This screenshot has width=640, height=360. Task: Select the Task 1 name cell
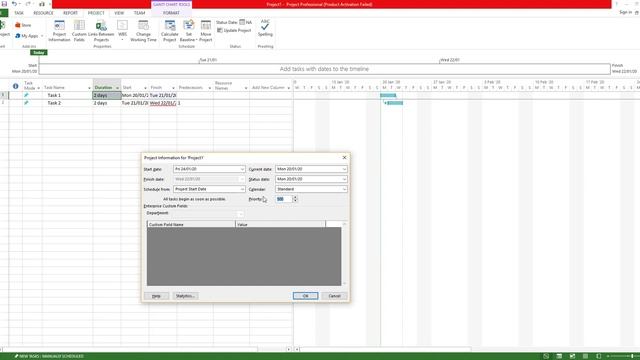click(67, 95)
